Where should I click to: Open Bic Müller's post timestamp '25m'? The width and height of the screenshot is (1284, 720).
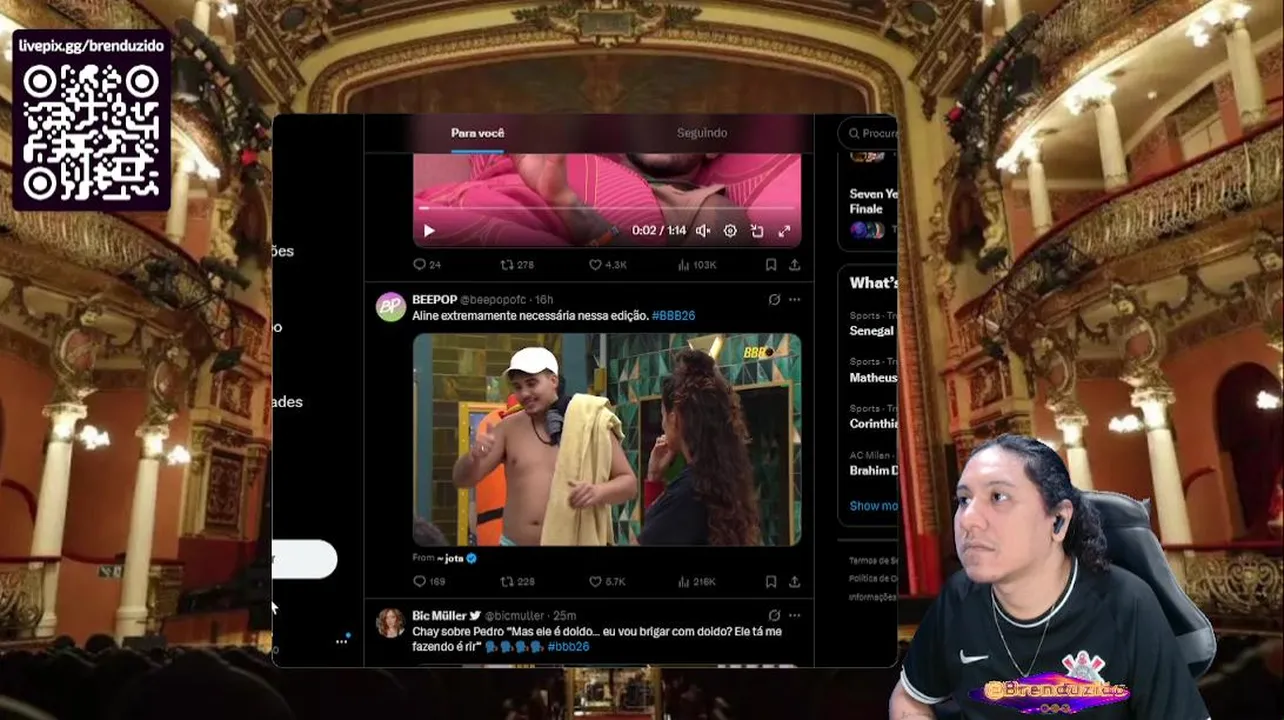click(565, 616)
